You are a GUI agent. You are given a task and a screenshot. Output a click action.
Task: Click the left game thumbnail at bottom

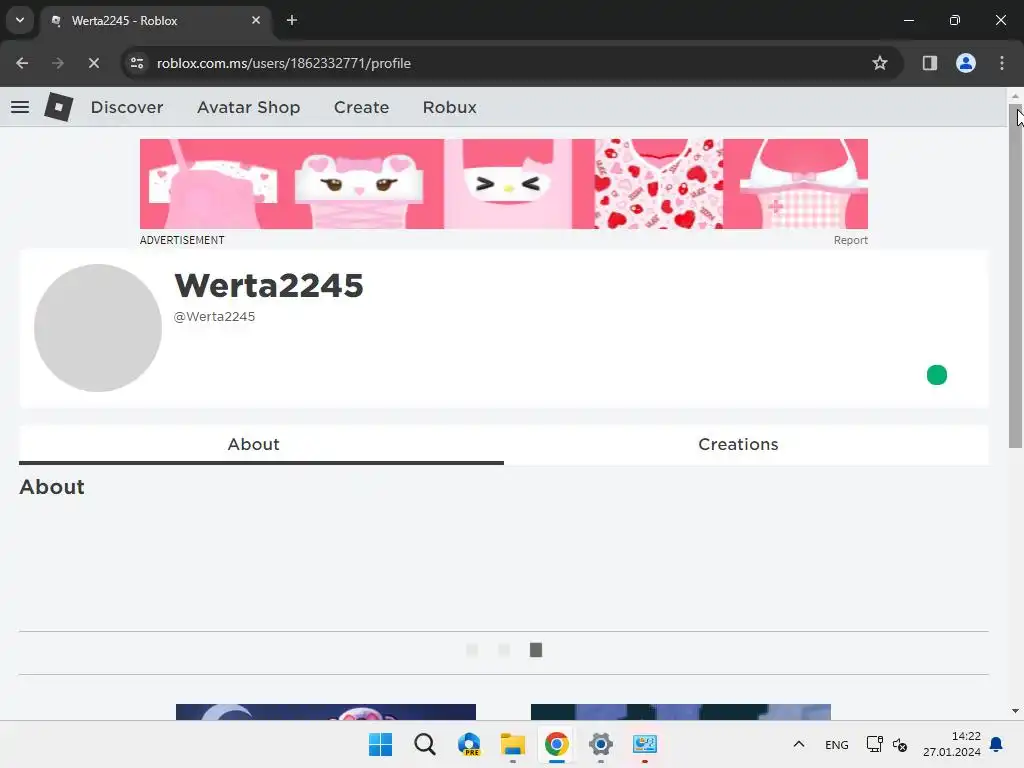326,712
